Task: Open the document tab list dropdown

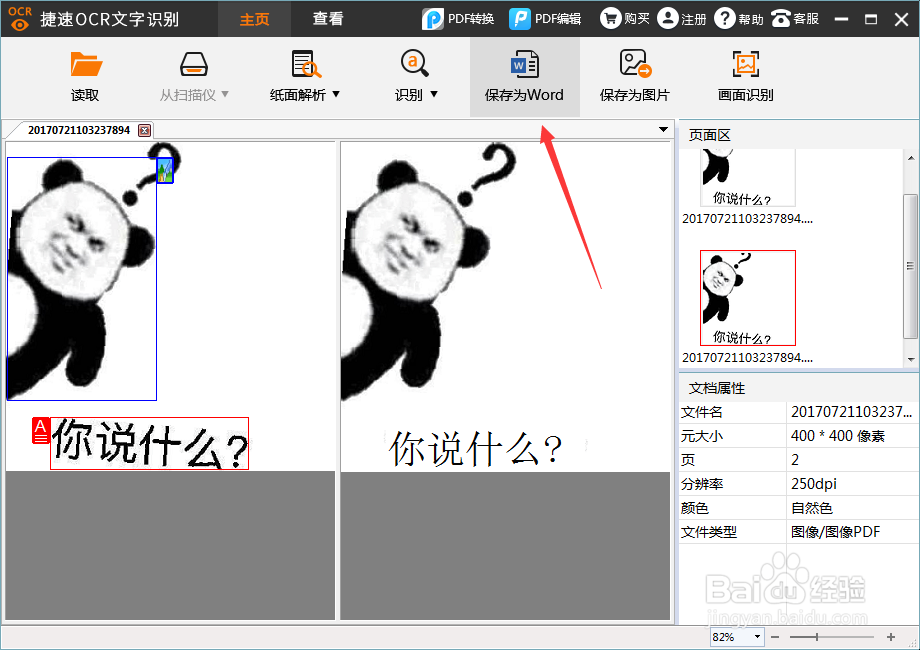Action: pos(663,130)
